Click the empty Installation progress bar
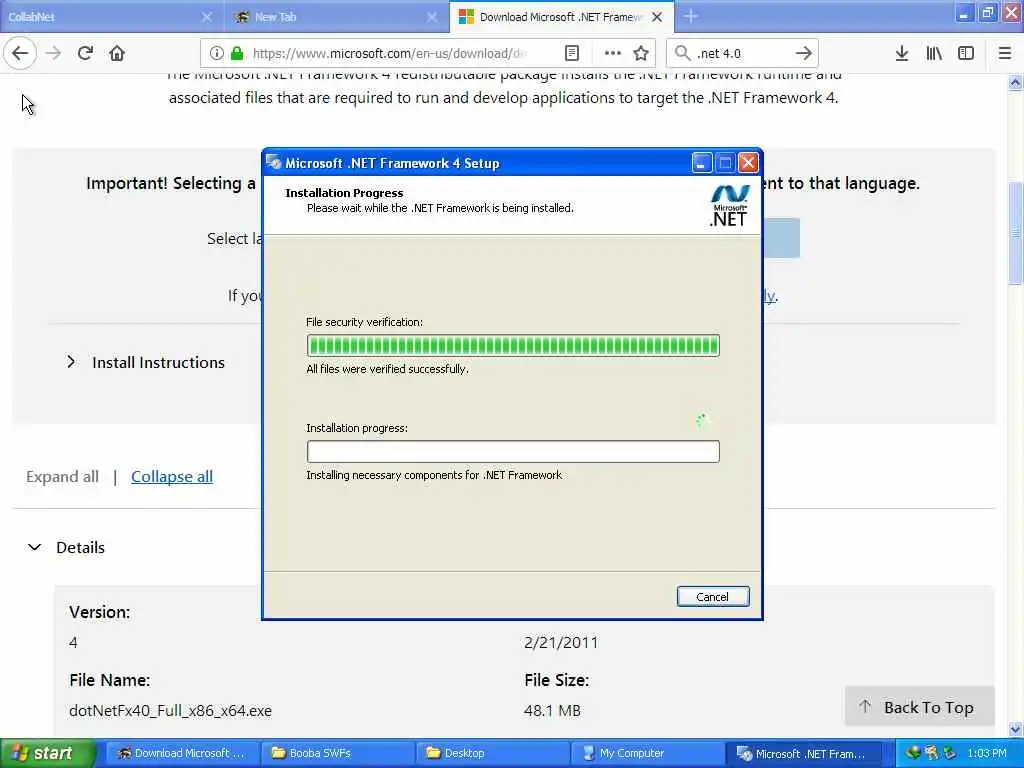 tap(513, 451)
